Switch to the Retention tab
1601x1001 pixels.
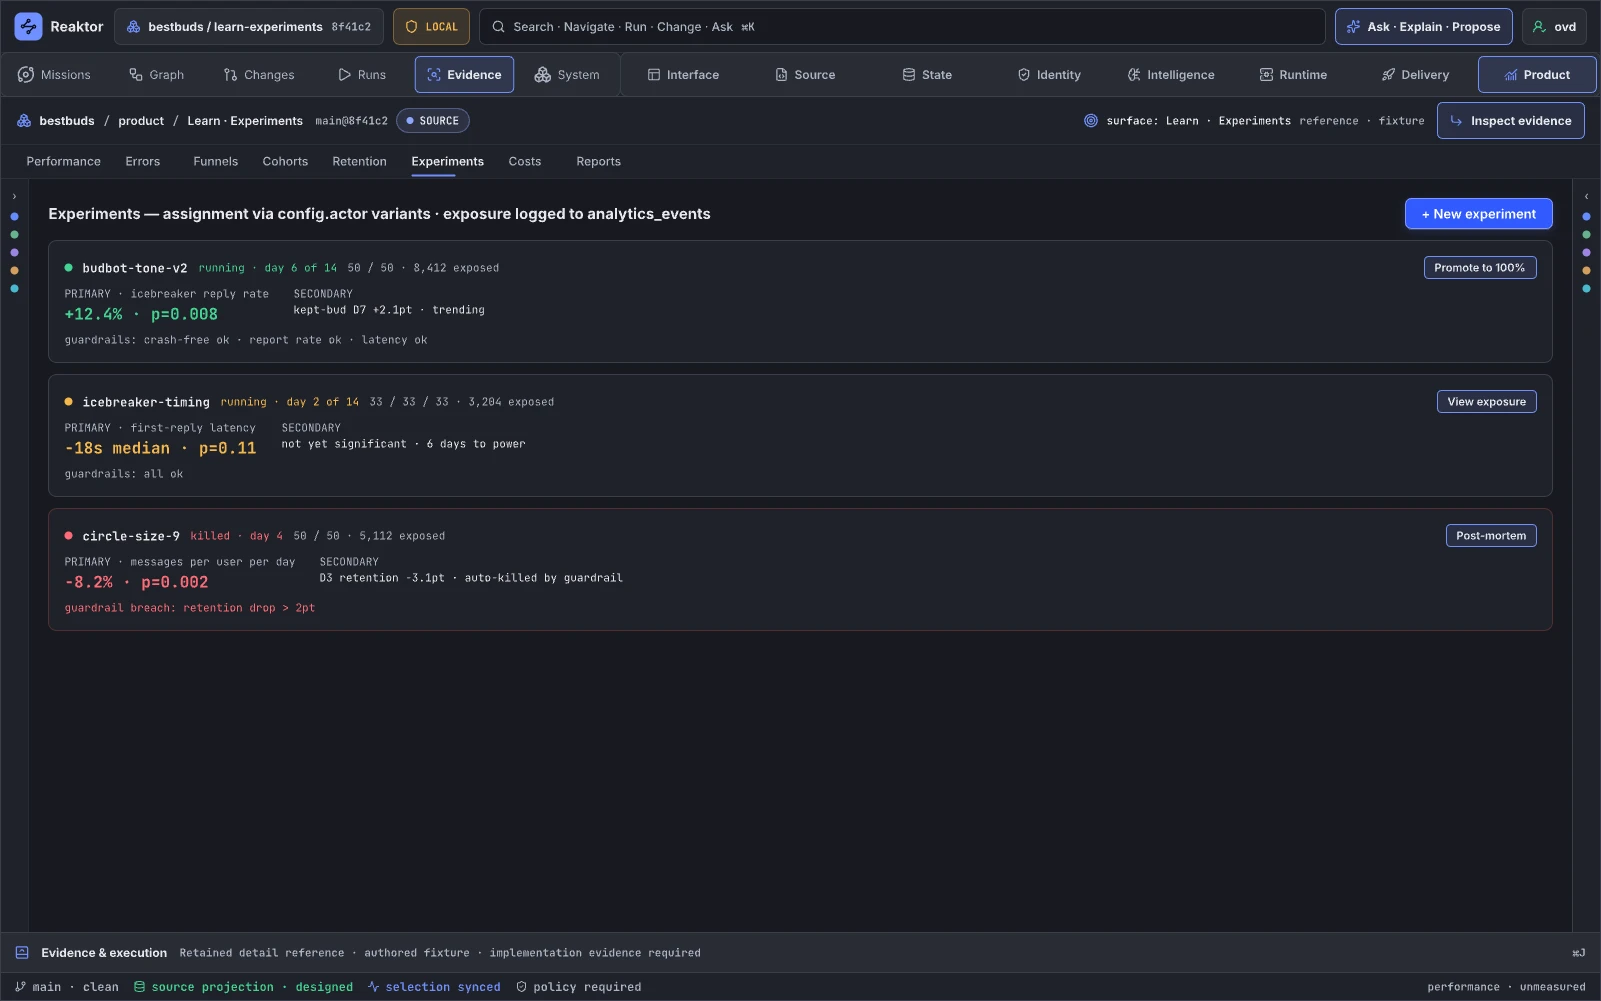coord(359,162)
